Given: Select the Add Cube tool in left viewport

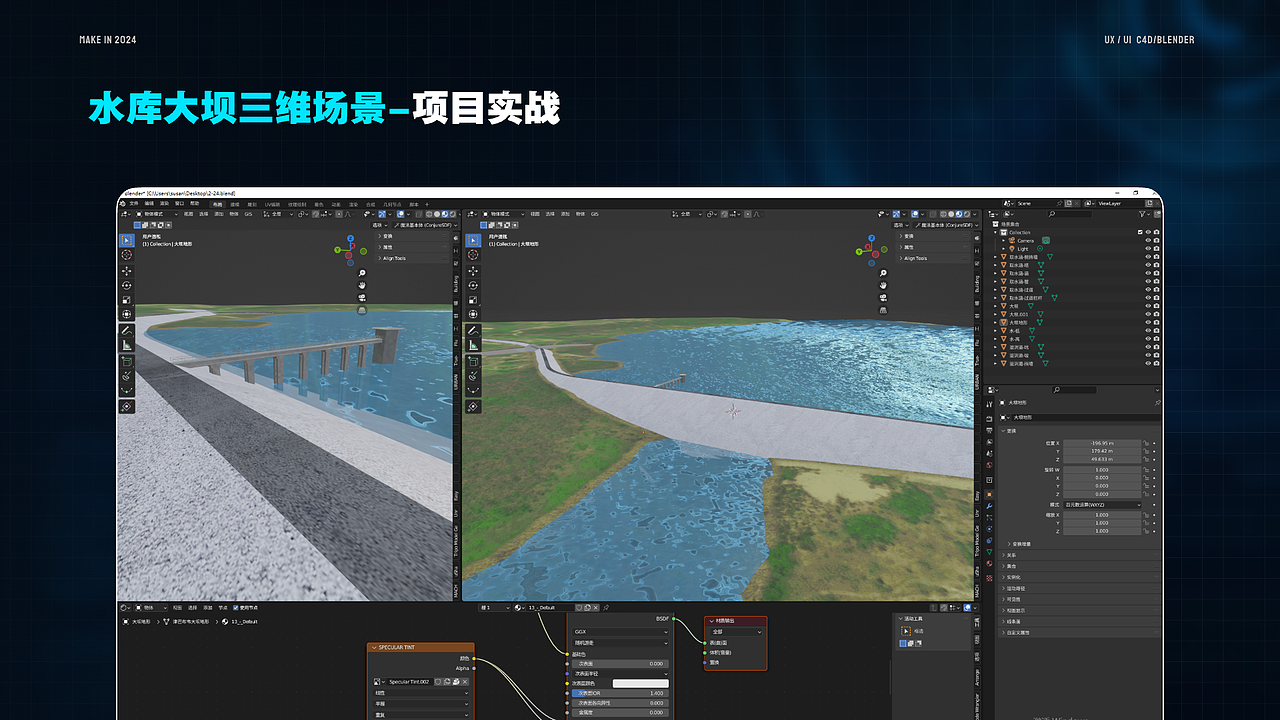Looking at the screenshot, I should [127, 361].
